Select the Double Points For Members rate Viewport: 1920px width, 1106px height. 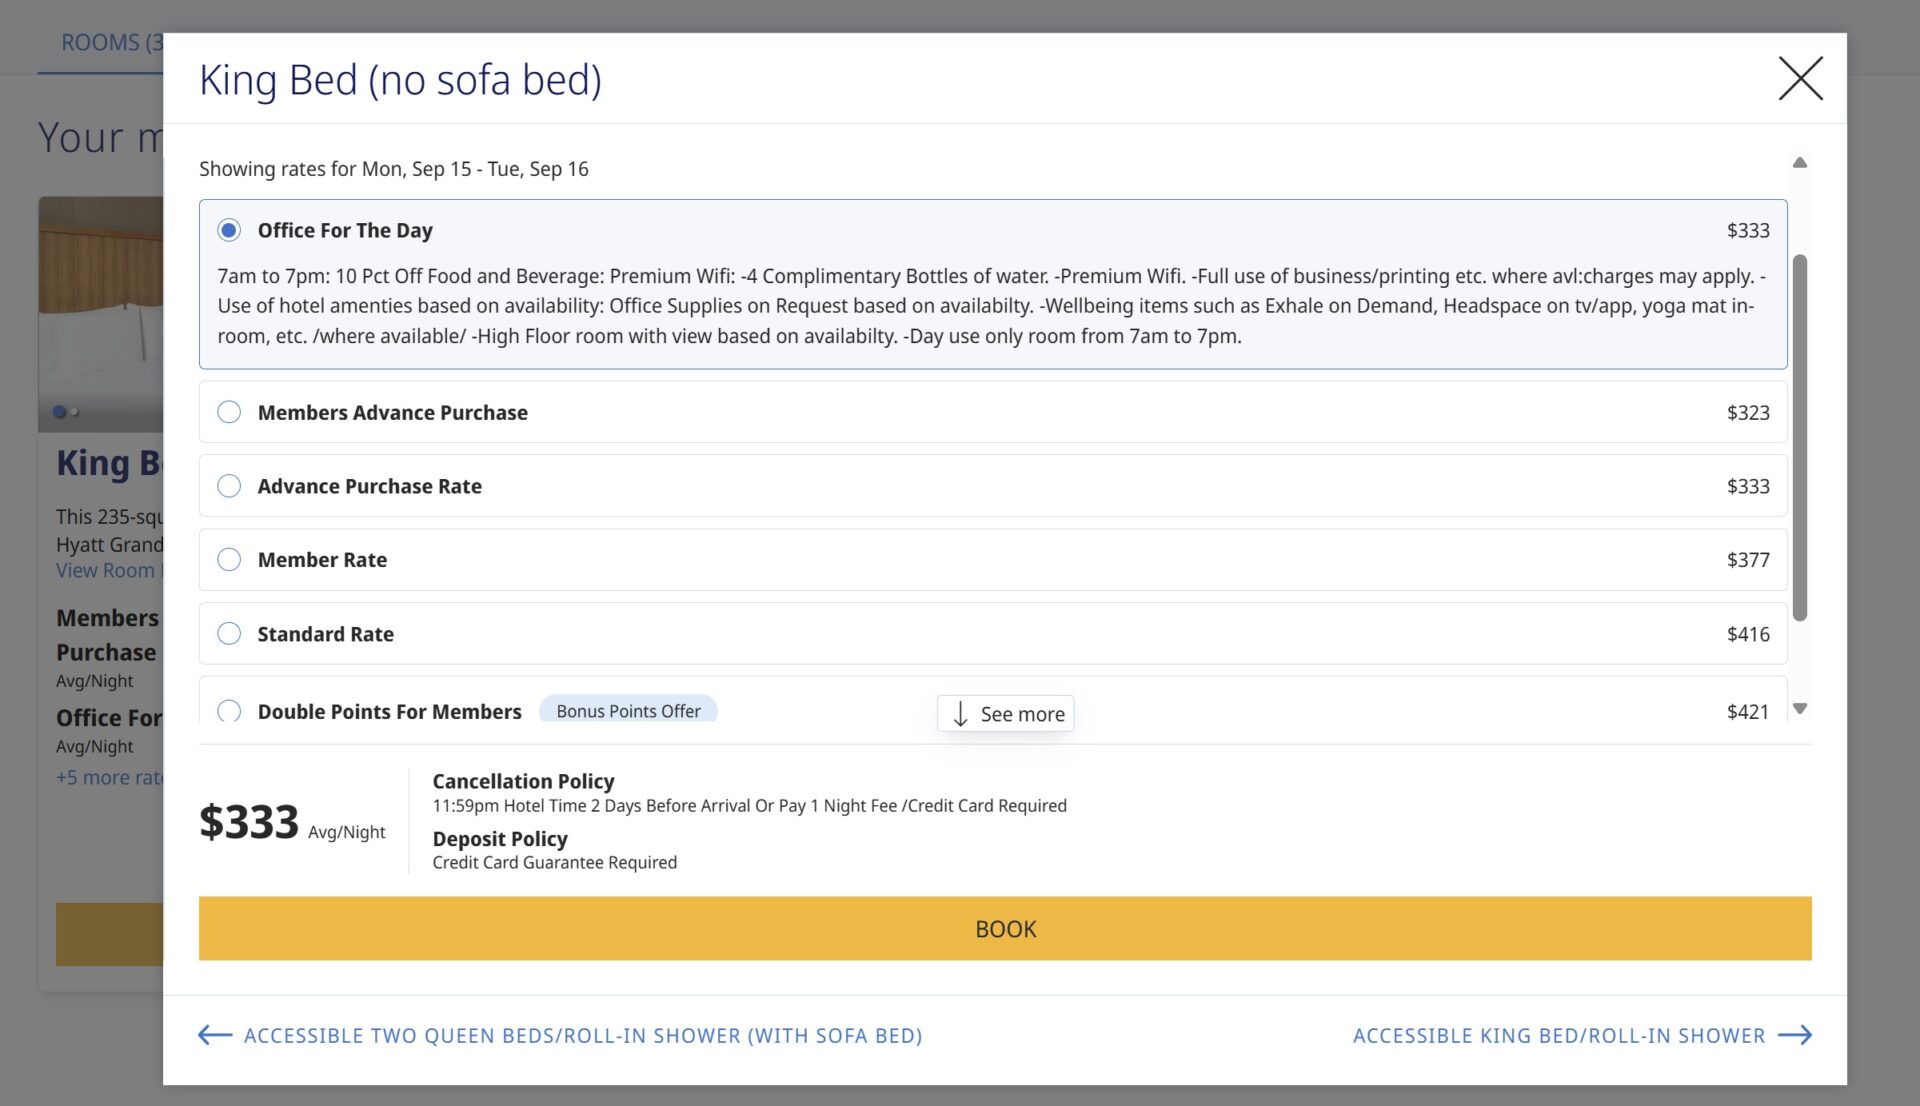pyautogui.click(x=229, y=711)
